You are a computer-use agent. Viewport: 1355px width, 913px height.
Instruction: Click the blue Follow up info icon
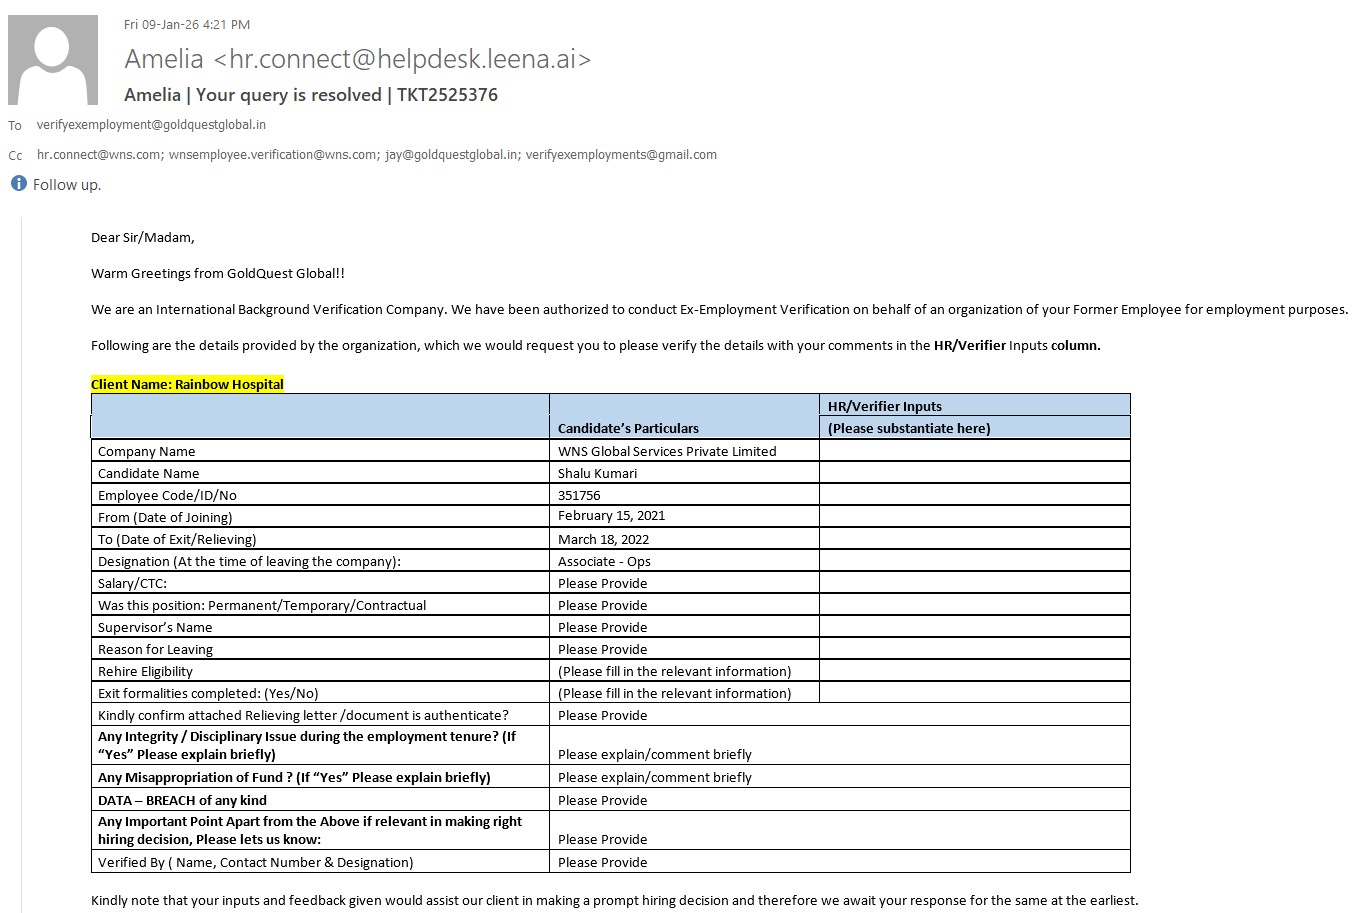pos(18,184)
